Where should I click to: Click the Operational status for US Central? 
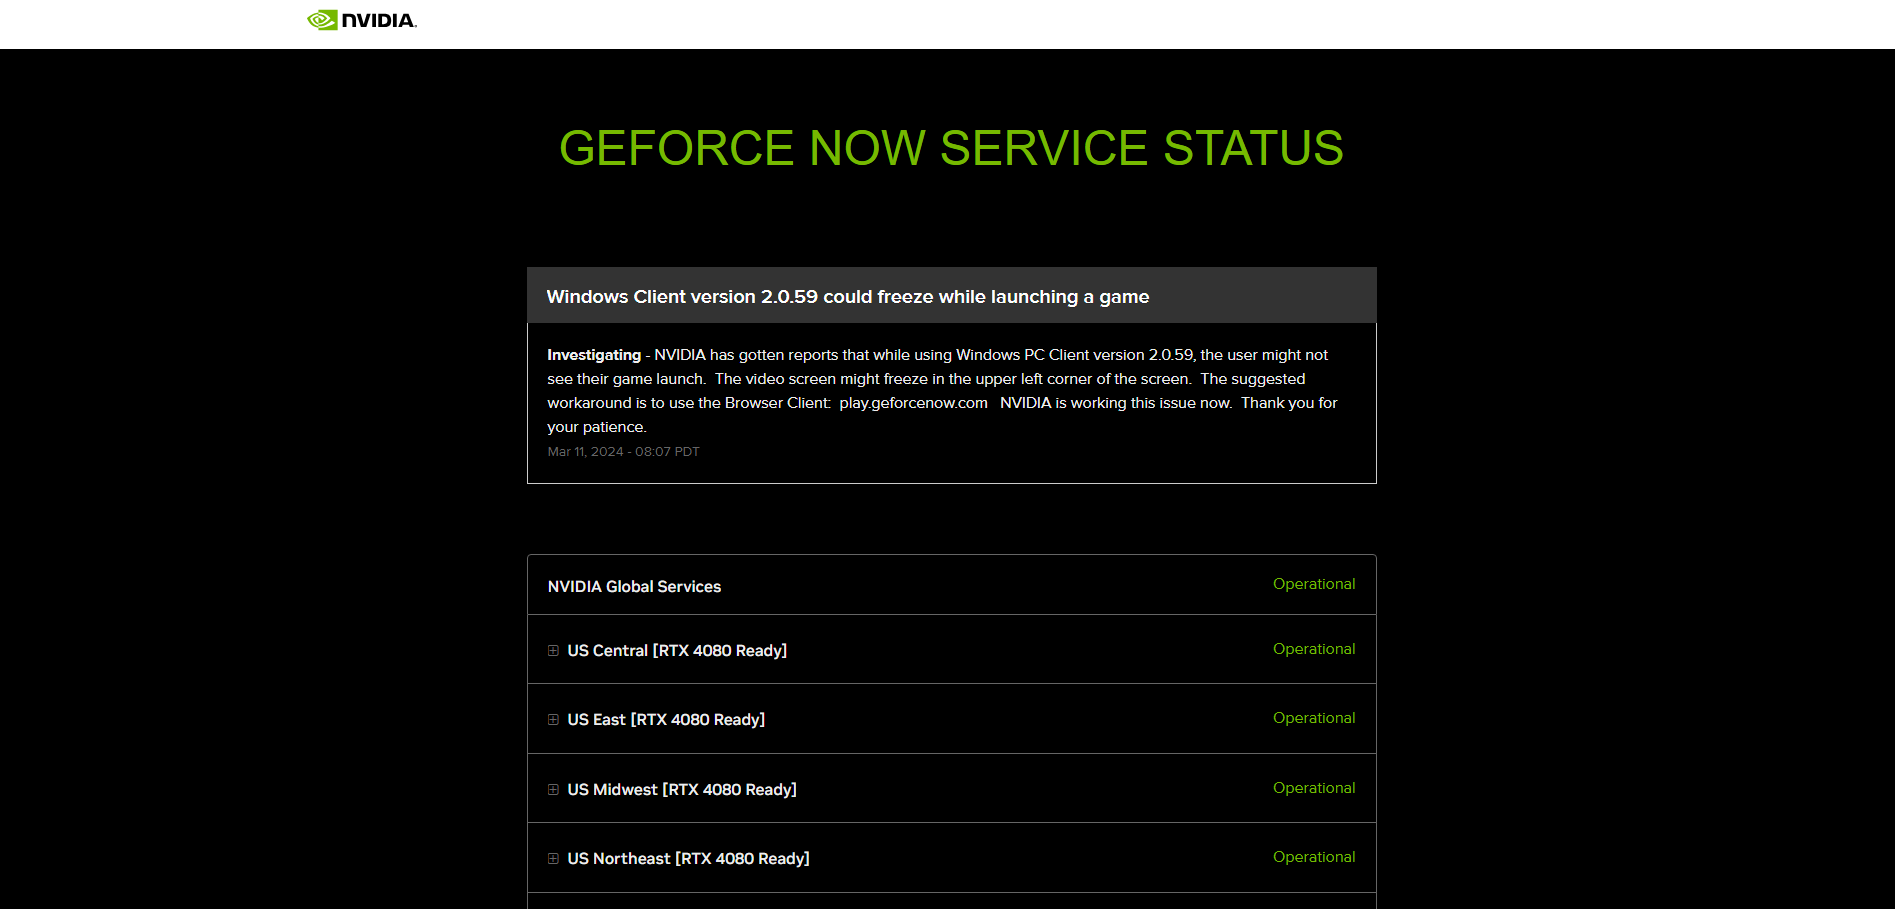point(1313,649)
